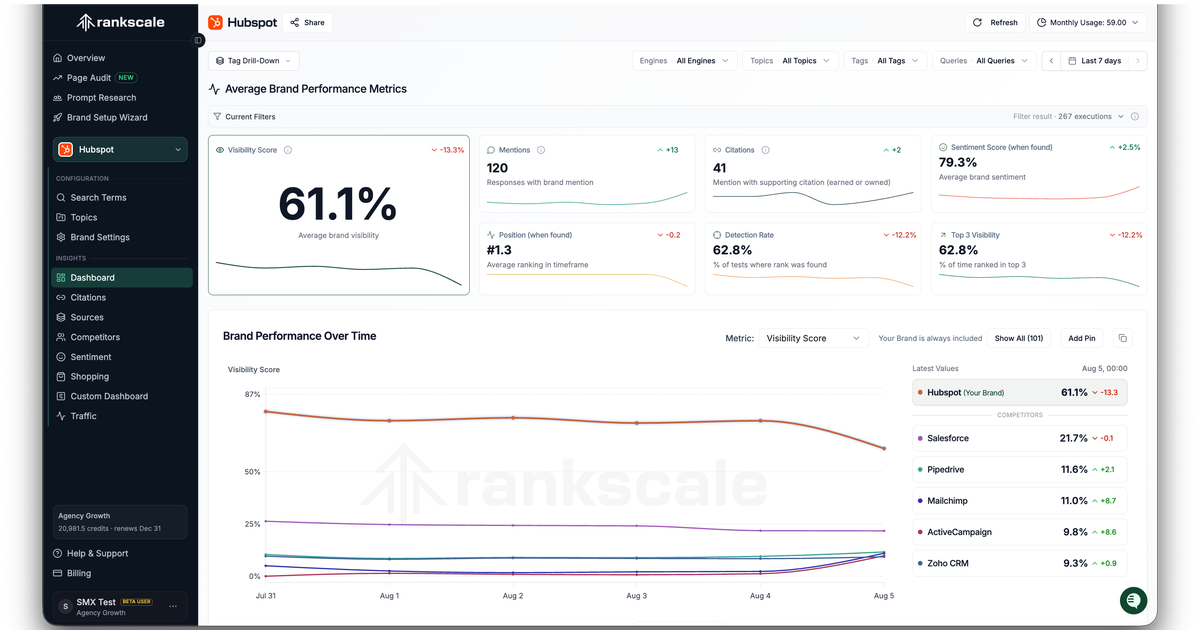1200x630 pixels.
Task: Show info for Visibility Score
Action: pos(288,150)
